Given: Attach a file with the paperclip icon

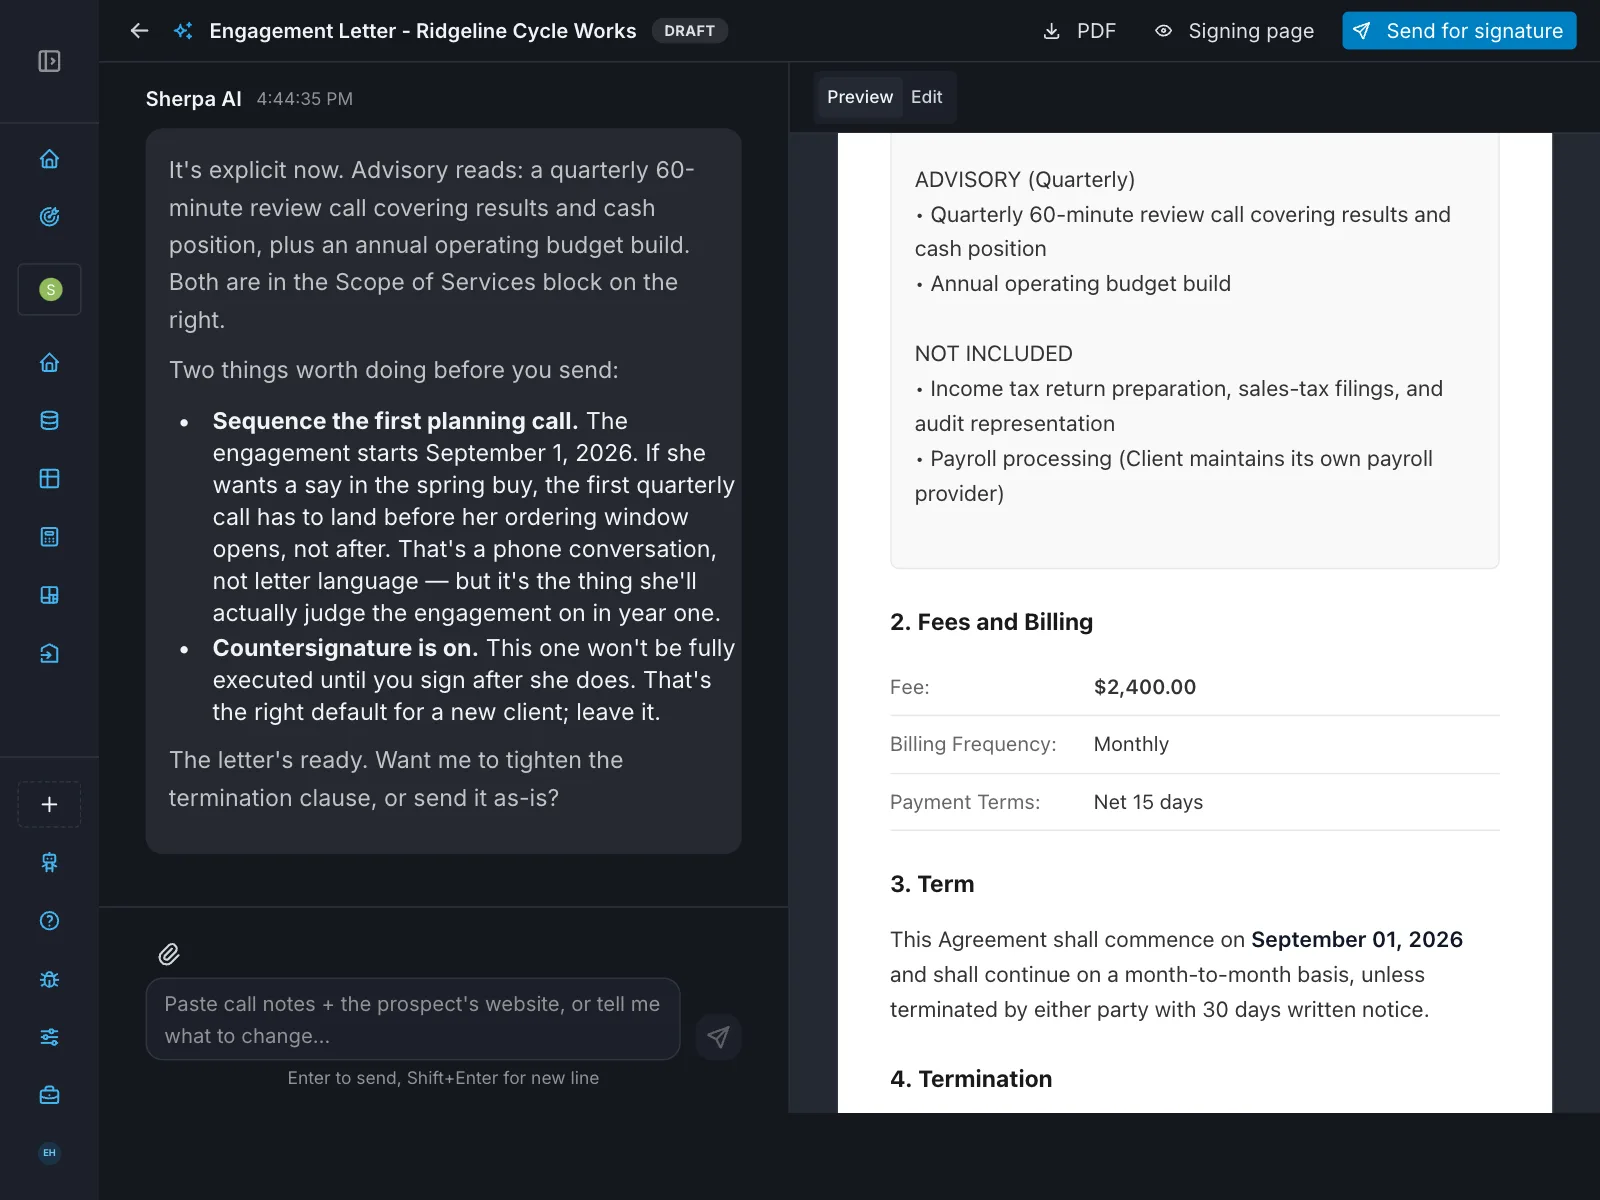Looking at the screenshot, I should [169, 954].
